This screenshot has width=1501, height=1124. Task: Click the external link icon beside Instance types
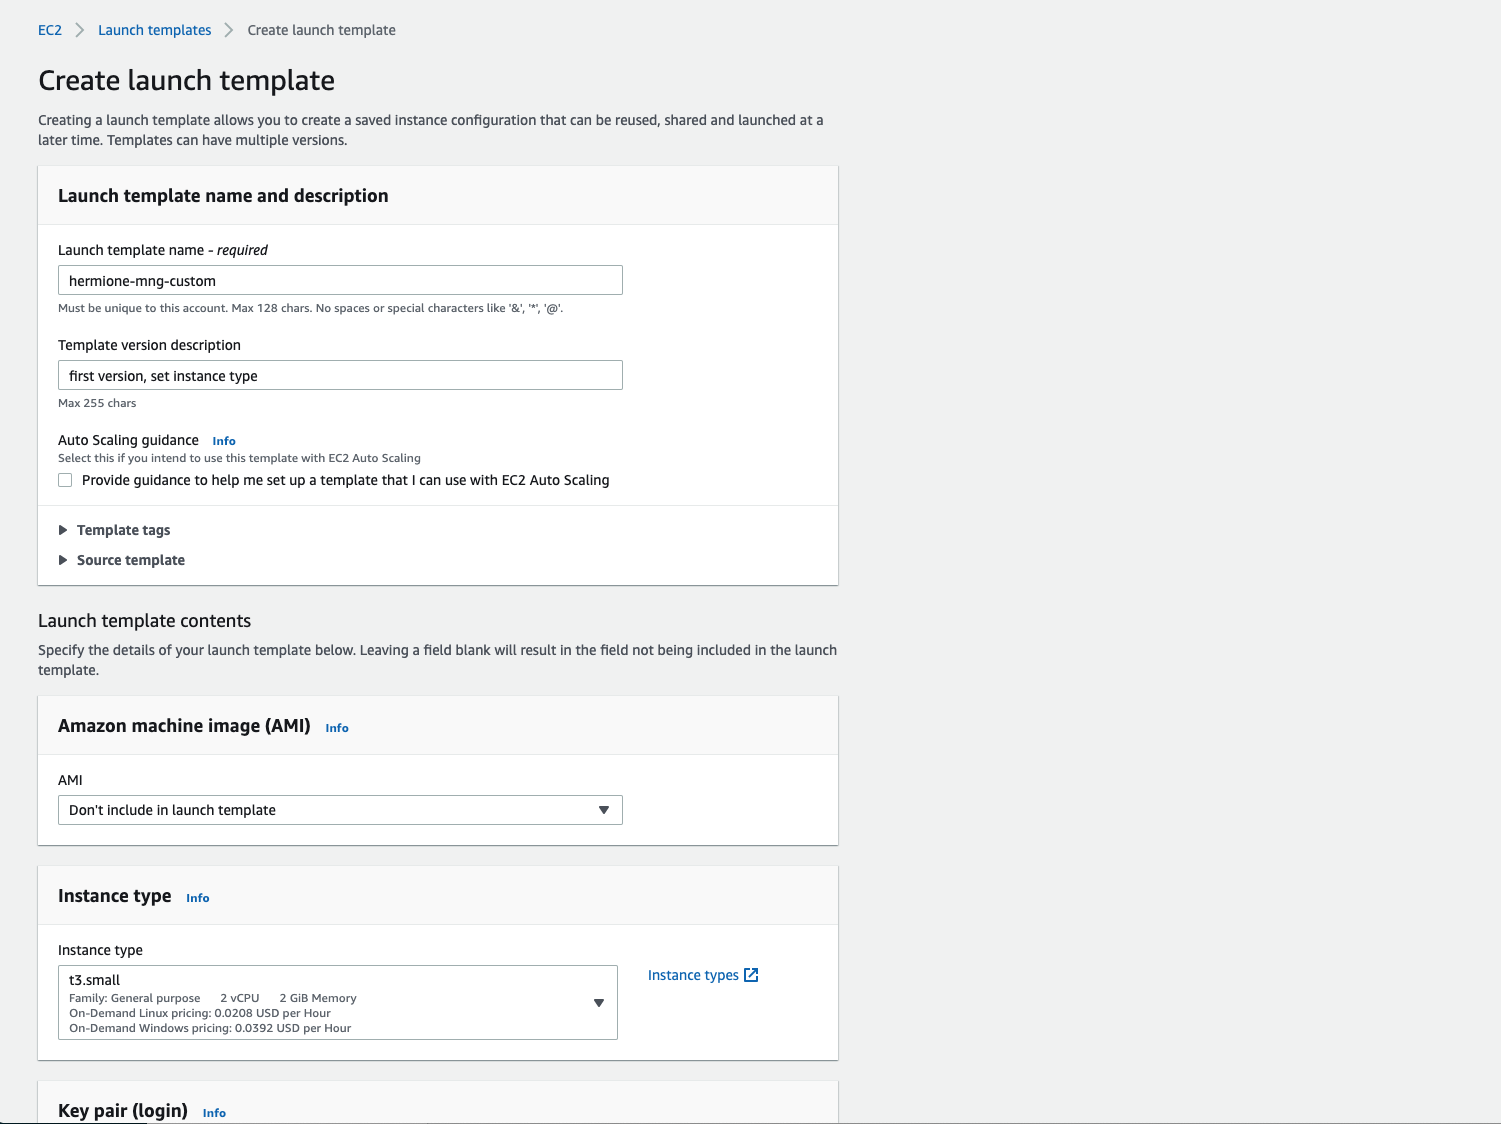[752, 975]
